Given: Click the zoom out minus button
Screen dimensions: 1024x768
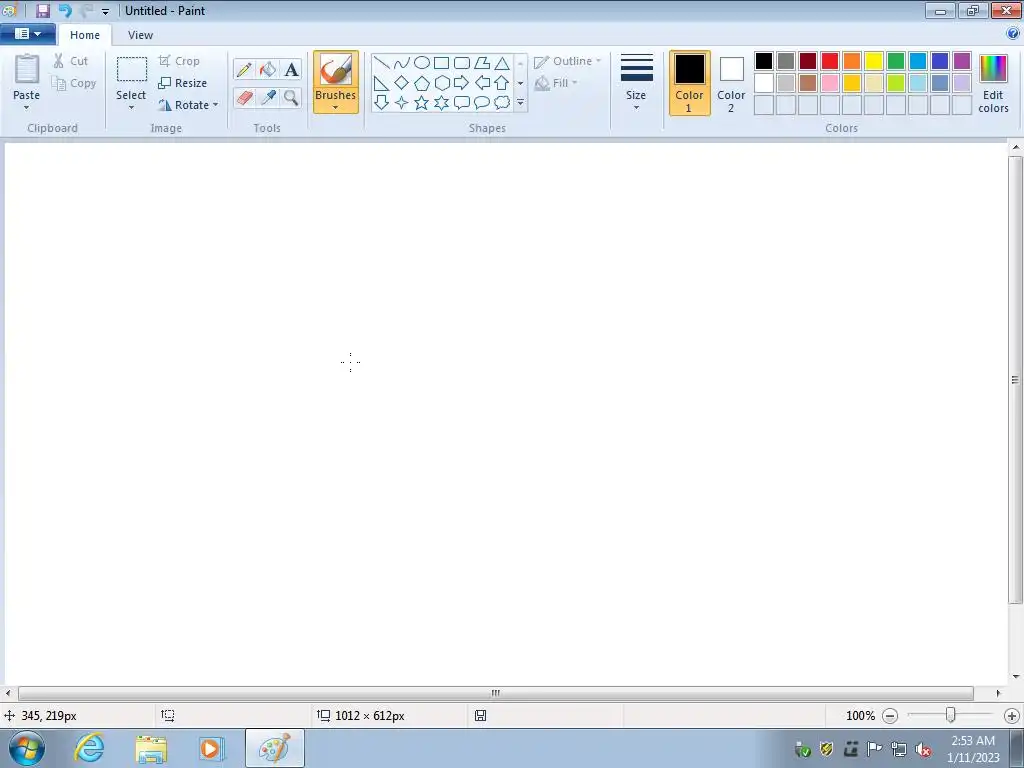Looking at the screenshot, I should (889, 716).
